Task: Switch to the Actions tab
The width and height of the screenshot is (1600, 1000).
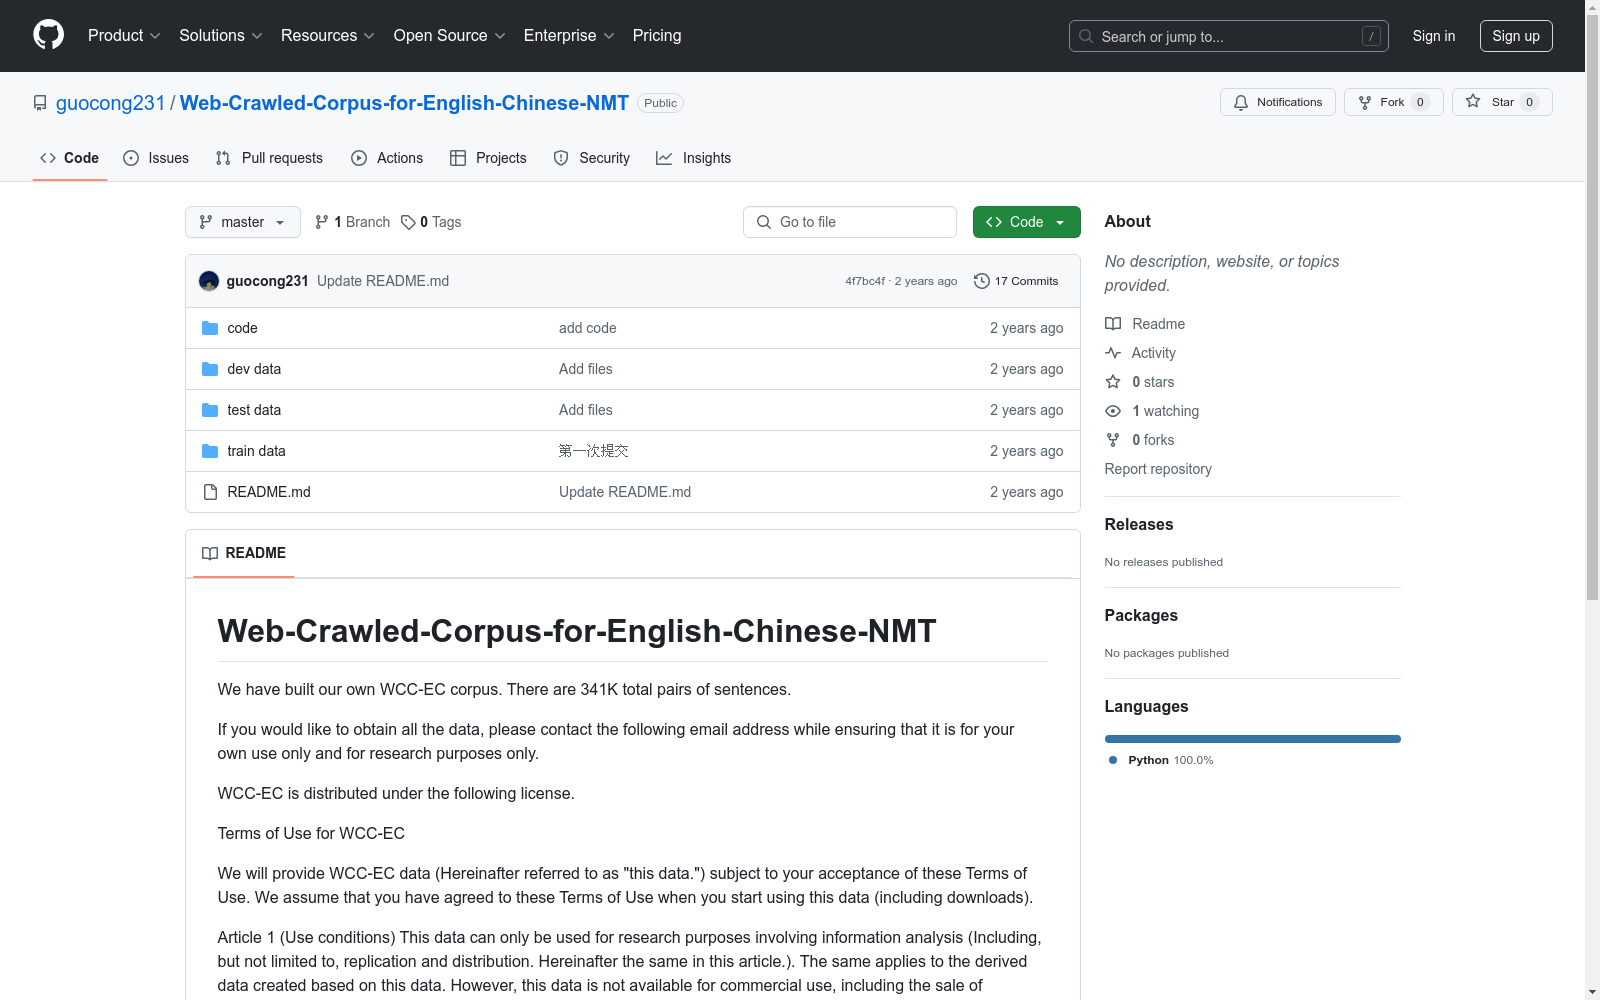Action: [x=387, y=158]
